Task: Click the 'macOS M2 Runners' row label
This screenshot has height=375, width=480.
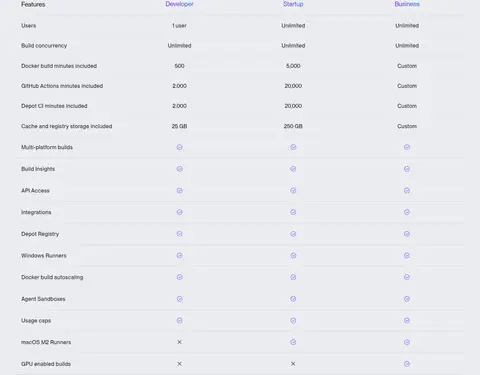Action: point(46,342)
